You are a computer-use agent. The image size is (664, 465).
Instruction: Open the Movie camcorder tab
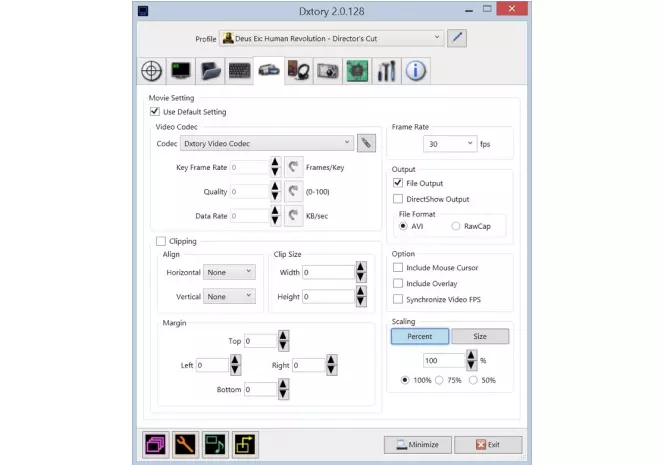pos(269,70)
